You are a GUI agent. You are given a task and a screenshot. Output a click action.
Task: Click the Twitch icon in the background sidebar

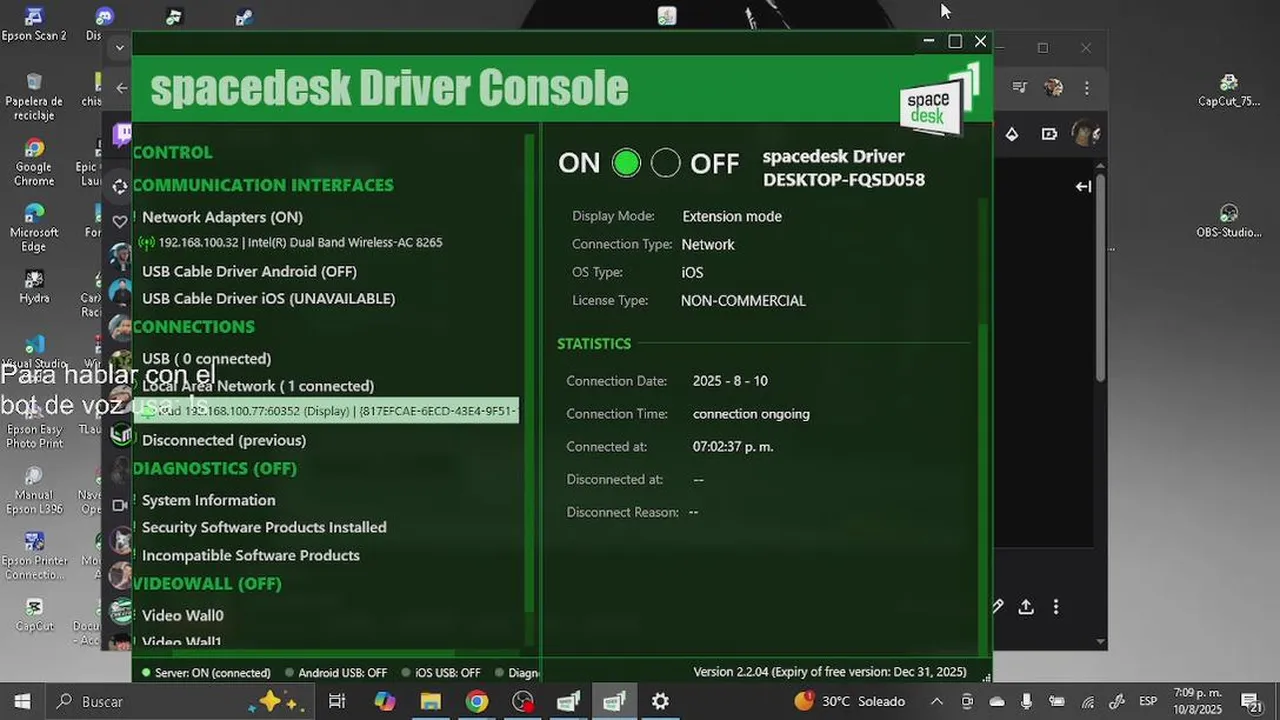(121, 135)
